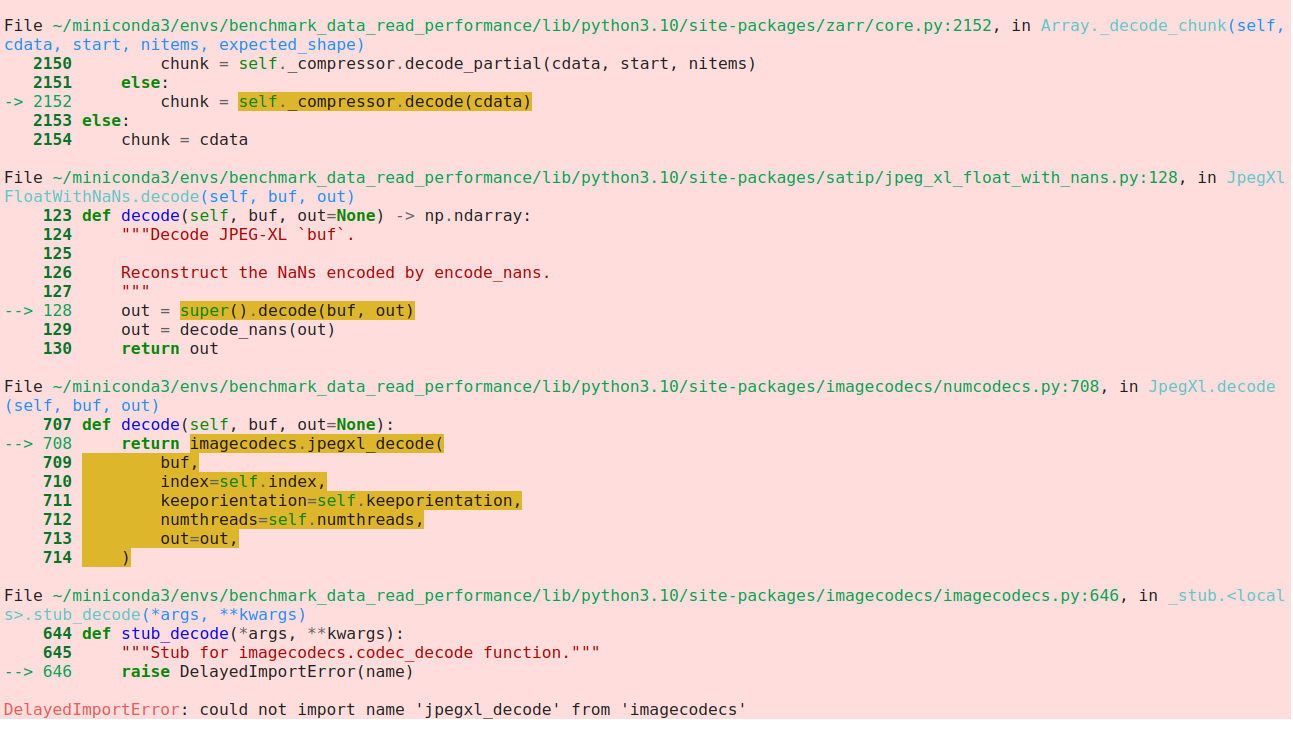Click the highlighted self._compressor.decode(cdata) code

(x=384, y=101)
